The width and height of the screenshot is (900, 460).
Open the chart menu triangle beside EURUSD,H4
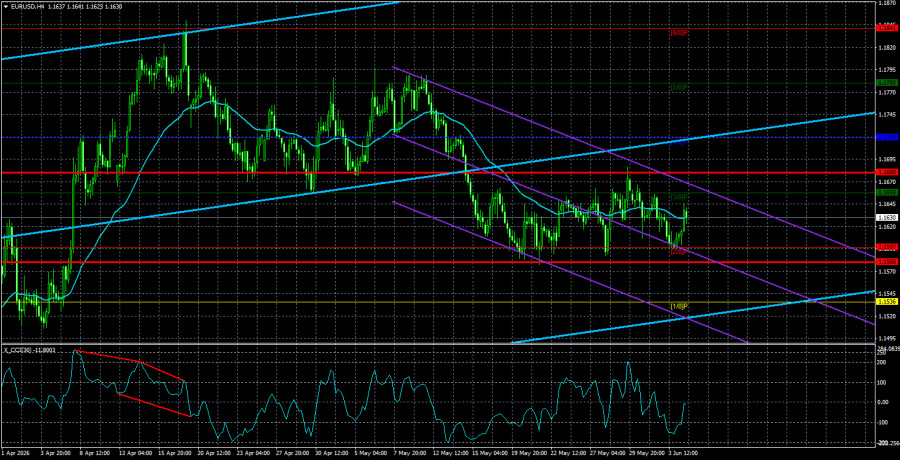(6, 6)
